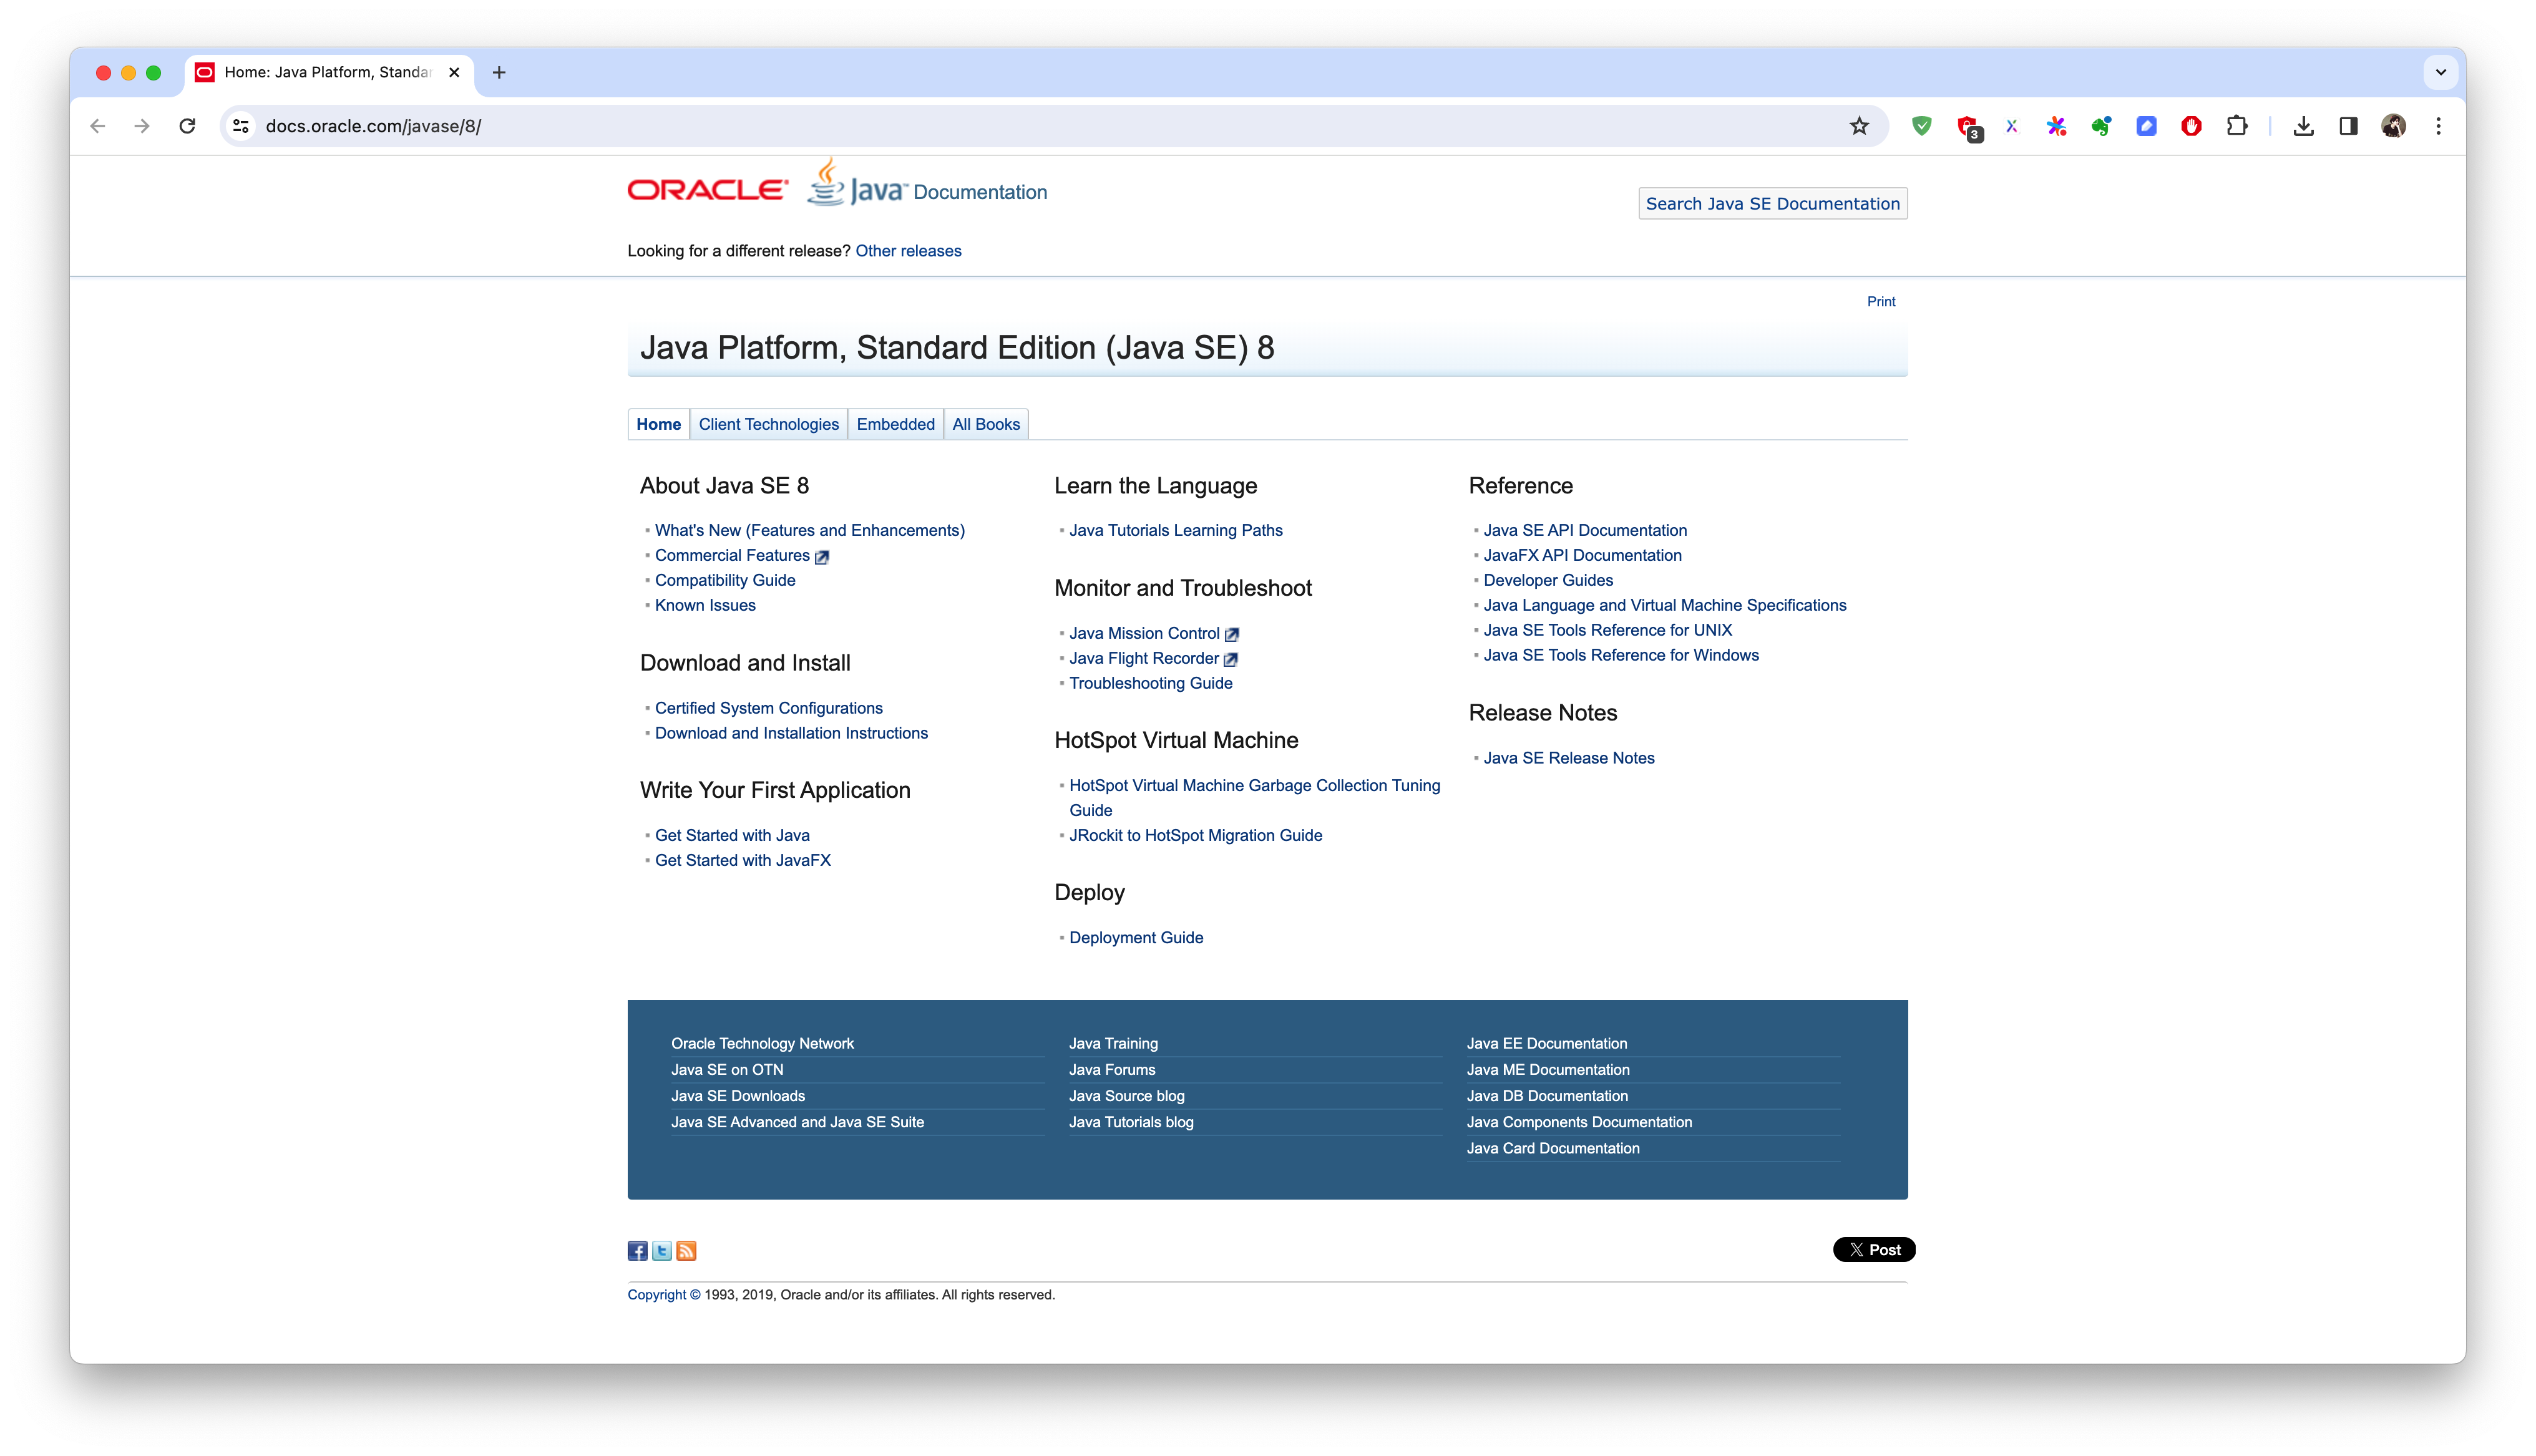Click the Twitter bird icon
Screen dimensions: 2536x1456
click(662, 1251)
